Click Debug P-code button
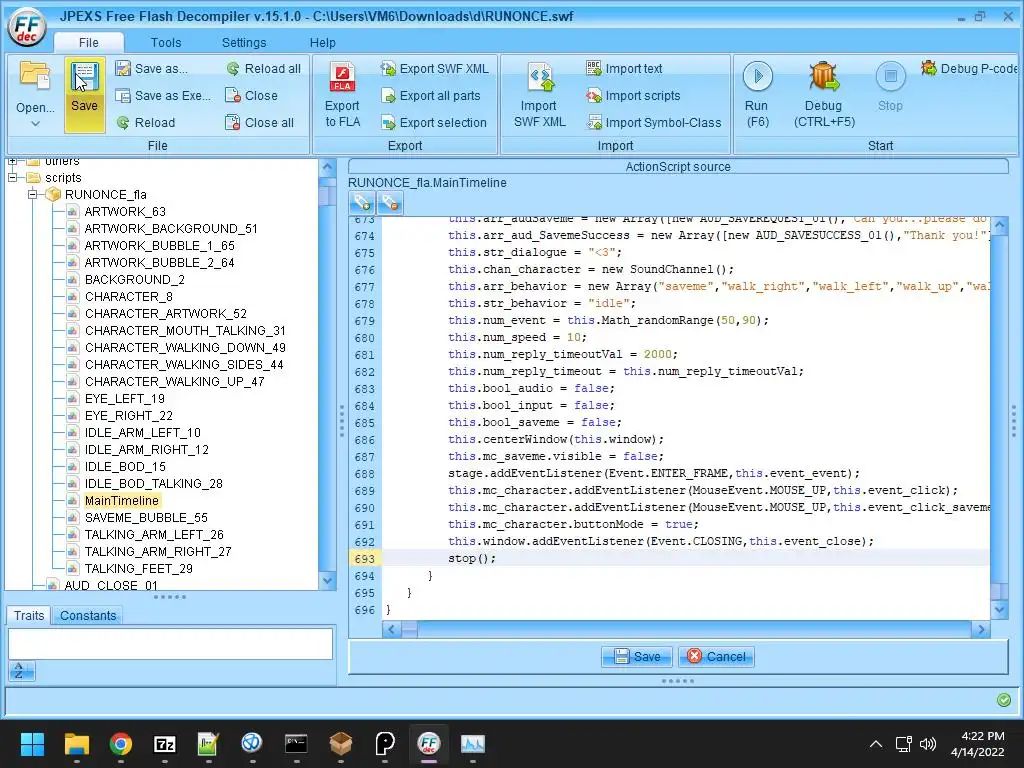The image size is (1024, 768). click(x=968, y=69)
